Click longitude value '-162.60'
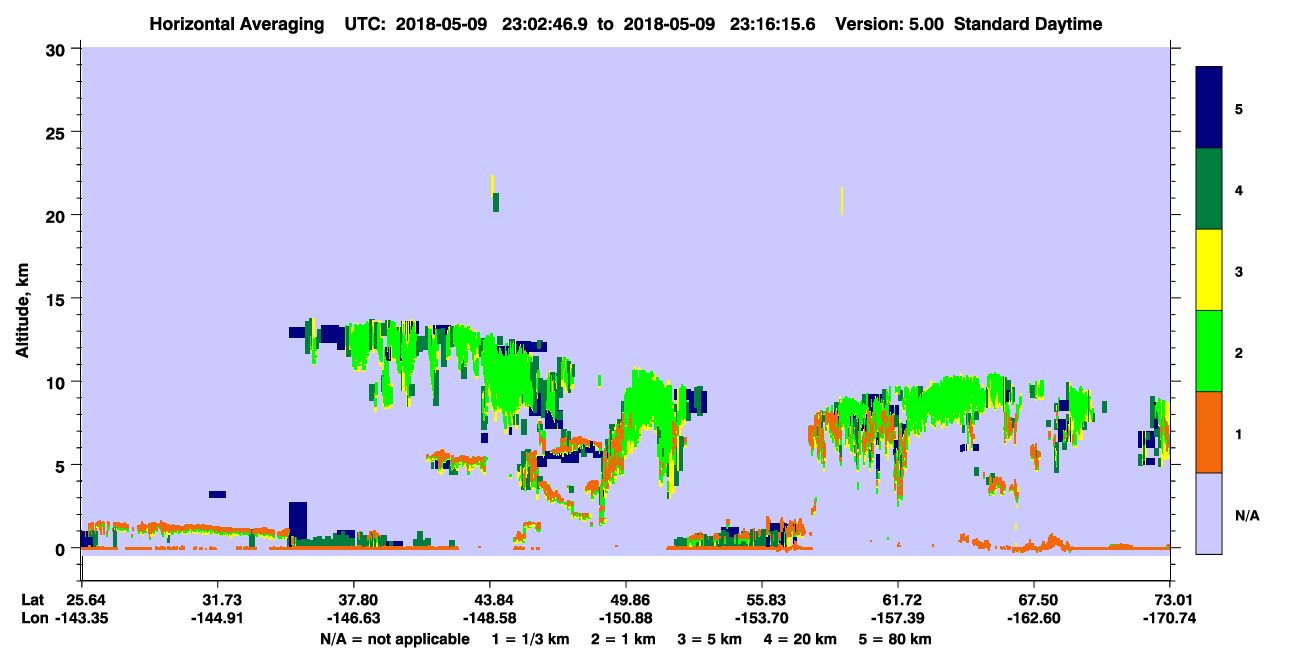 pos(1035,617)
